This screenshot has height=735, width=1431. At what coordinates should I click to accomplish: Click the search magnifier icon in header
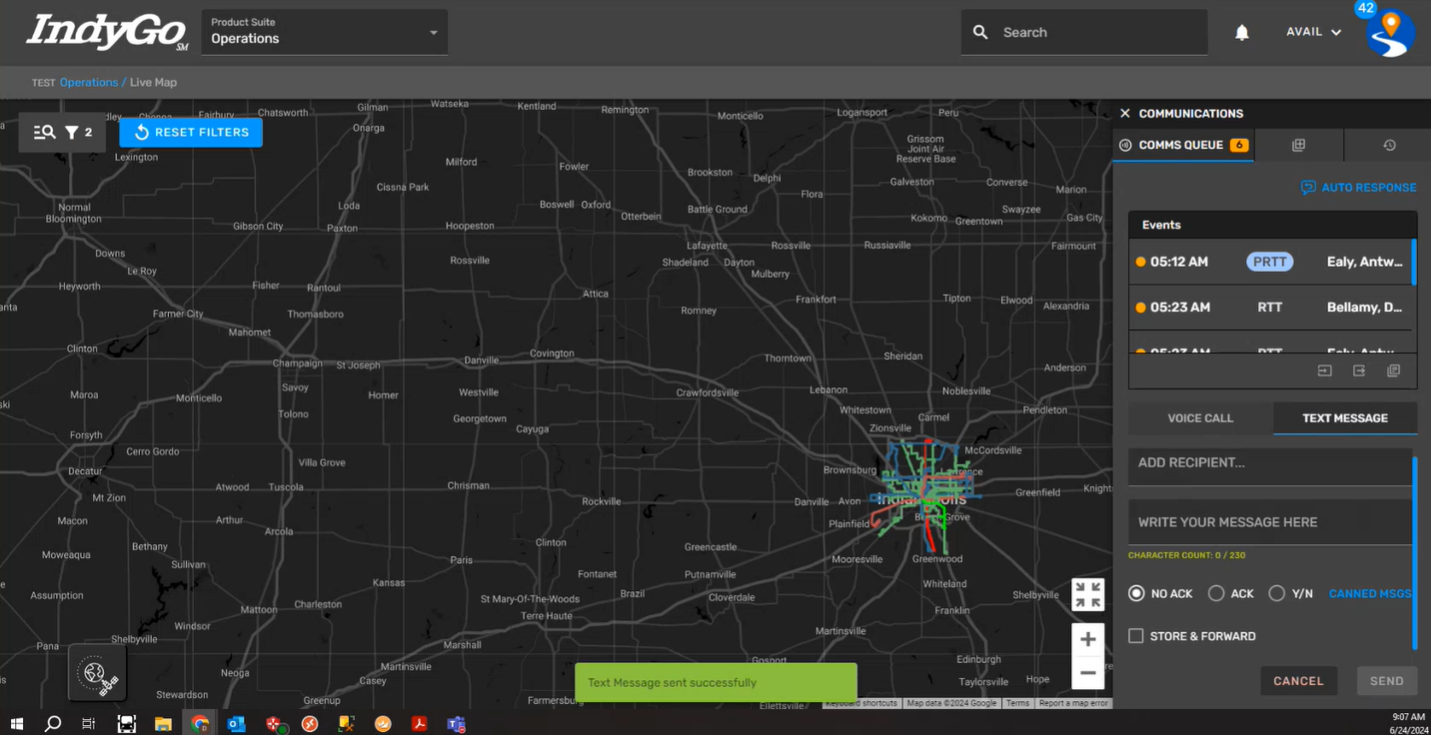pyautogui.click(x=981, y=32)
